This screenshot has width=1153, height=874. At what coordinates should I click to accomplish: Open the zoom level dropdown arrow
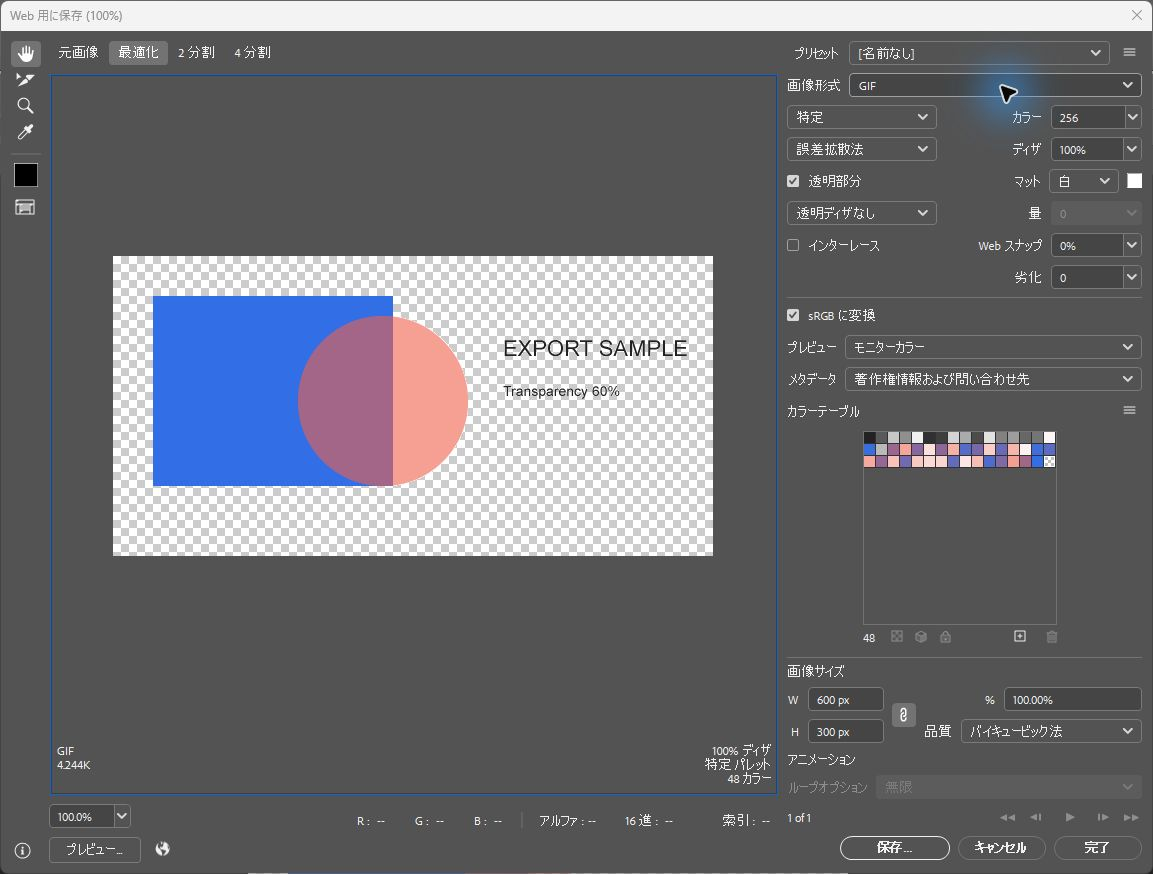[122, 817]
